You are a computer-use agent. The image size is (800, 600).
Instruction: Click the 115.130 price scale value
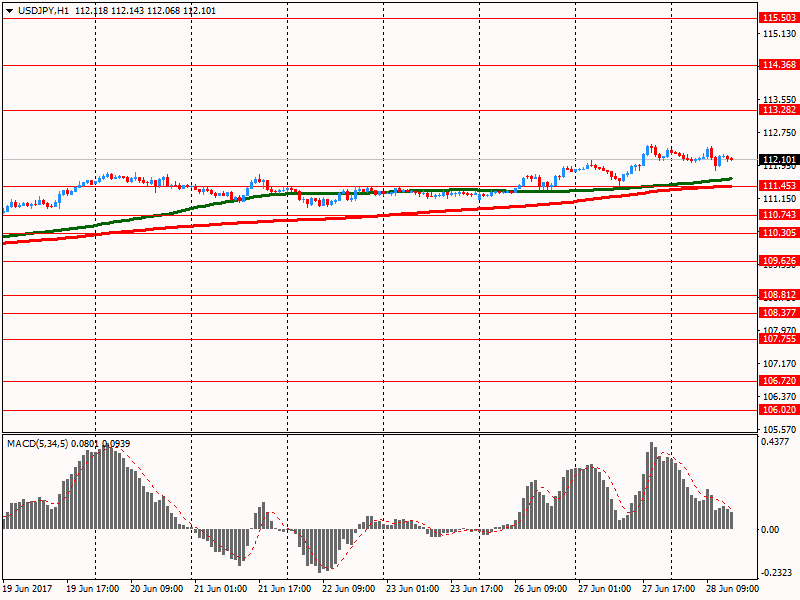click(779, 34)
